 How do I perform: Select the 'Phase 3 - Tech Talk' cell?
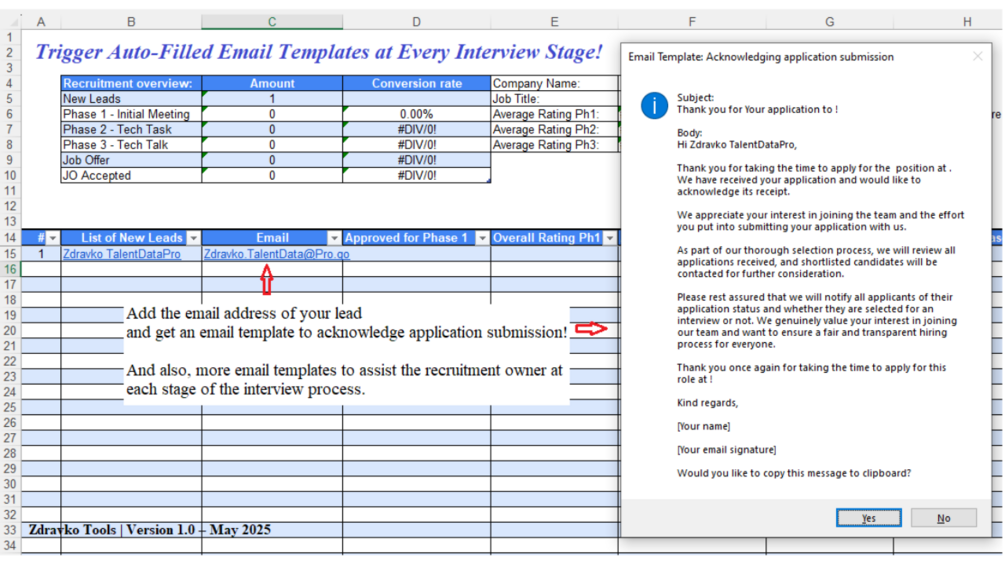[x=131, y=145]
